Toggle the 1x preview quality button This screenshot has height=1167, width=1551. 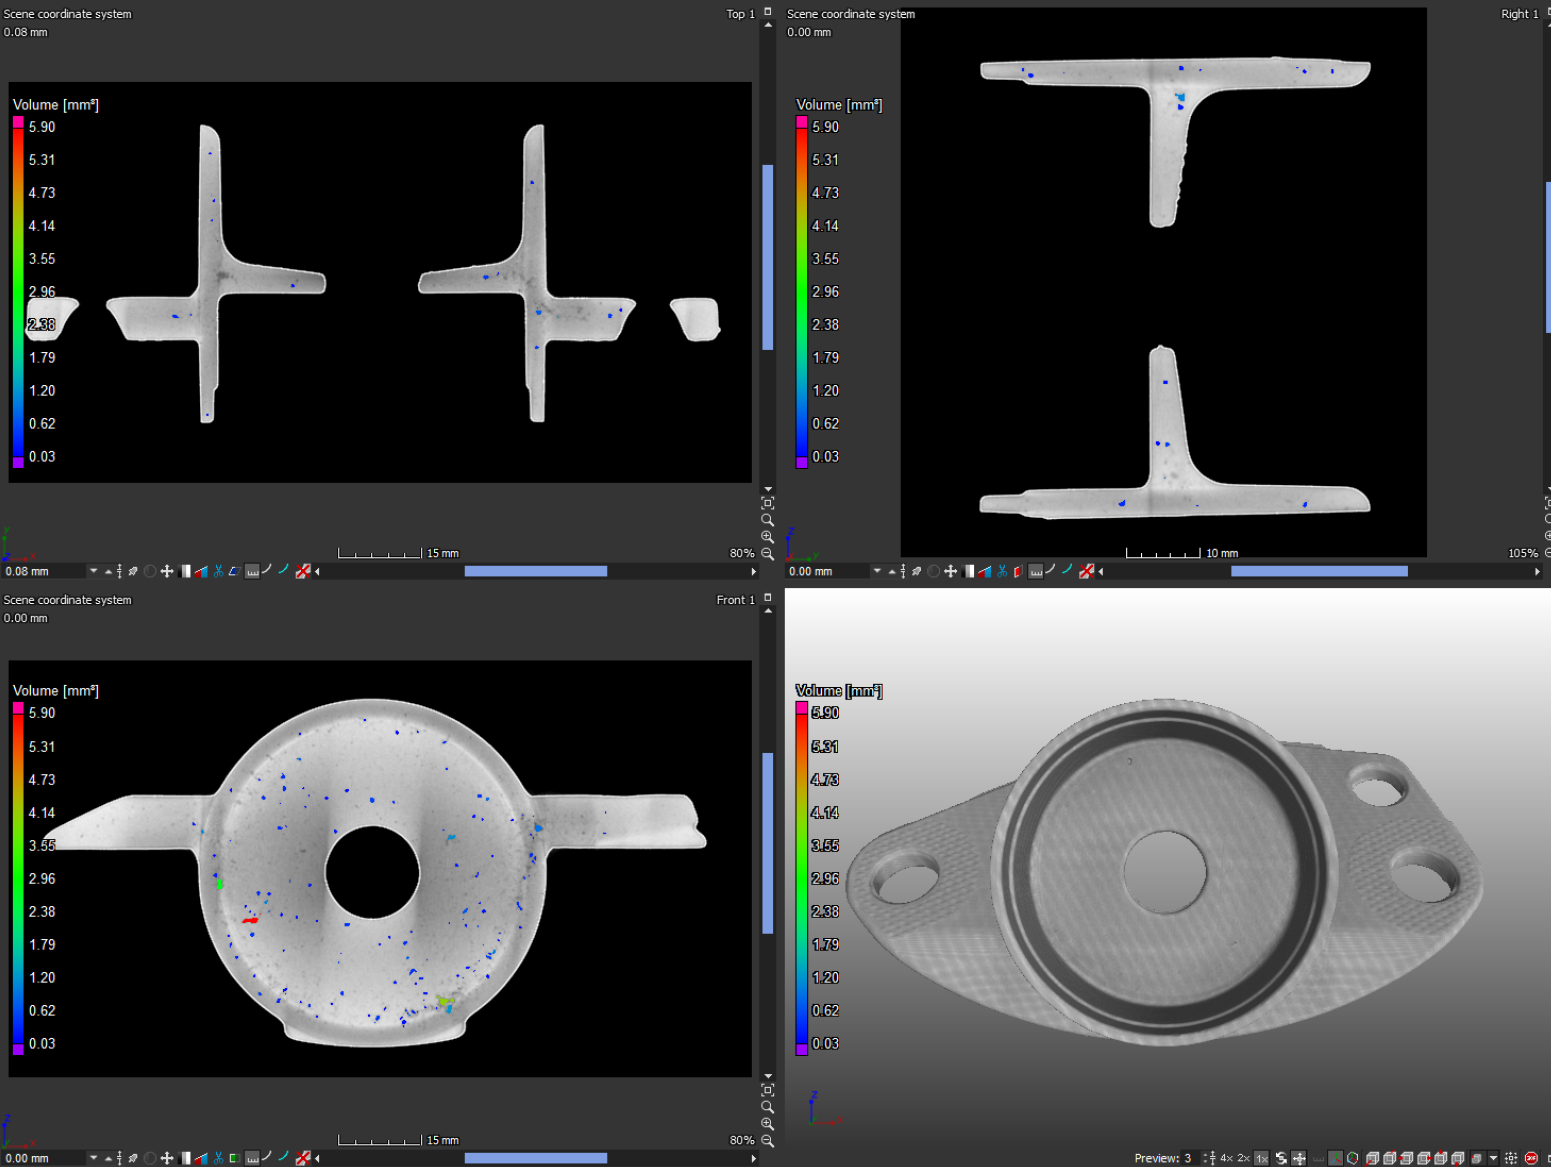pos(1262,1158)
